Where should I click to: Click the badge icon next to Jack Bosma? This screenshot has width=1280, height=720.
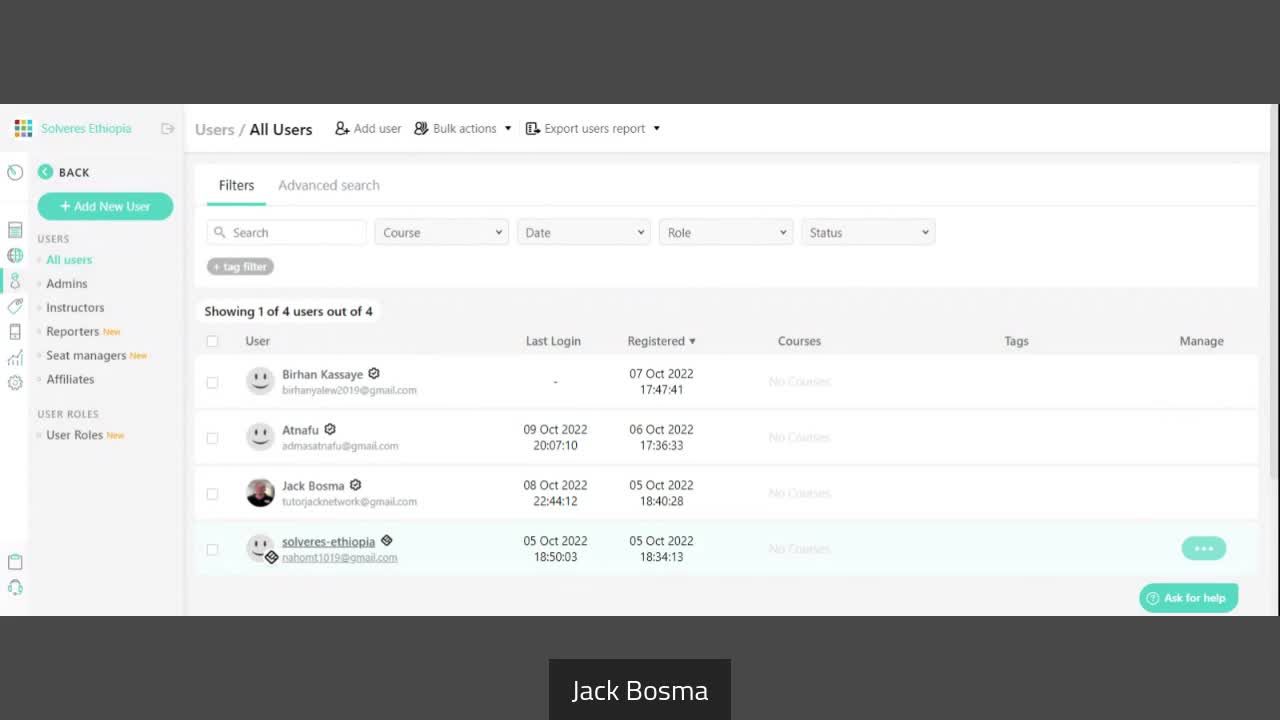click(355, 485)
